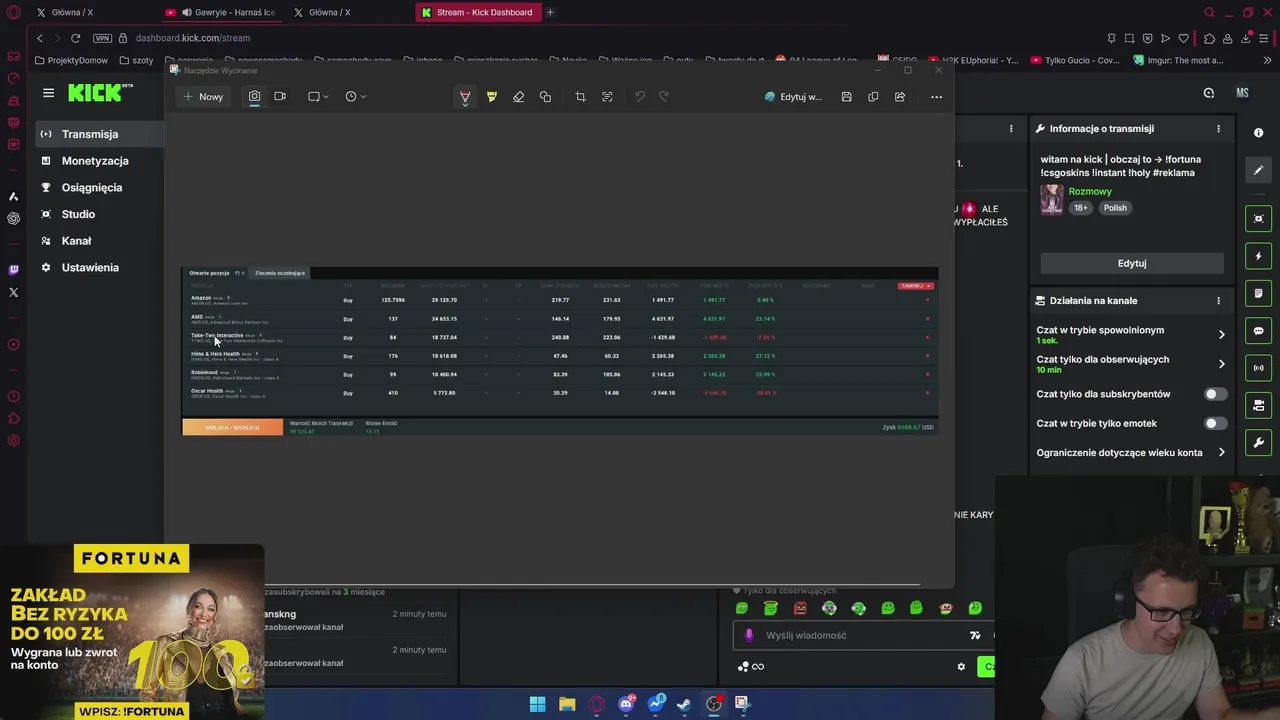Select the eraser tool in Snipping Tool

click(518, 97)
